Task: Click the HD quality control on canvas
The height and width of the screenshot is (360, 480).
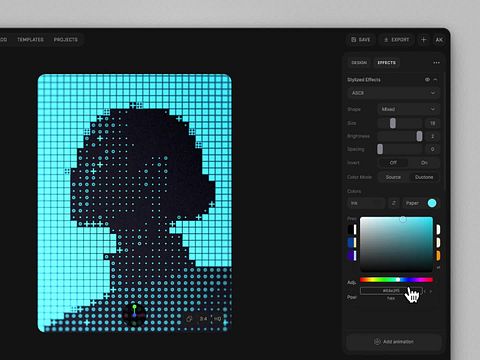Action: [x=217, y=319]
